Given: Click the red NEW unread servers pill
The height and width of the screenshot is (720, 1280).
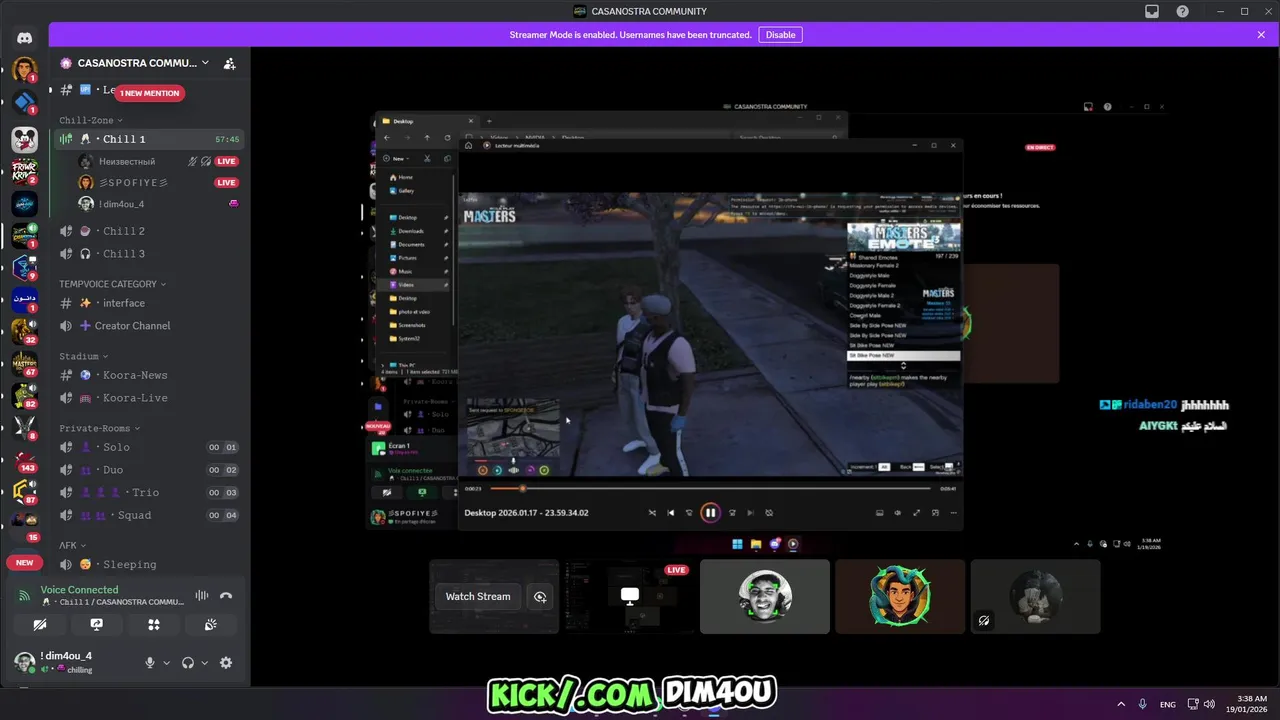Looking at the screenshot, I should click(24, 562).
